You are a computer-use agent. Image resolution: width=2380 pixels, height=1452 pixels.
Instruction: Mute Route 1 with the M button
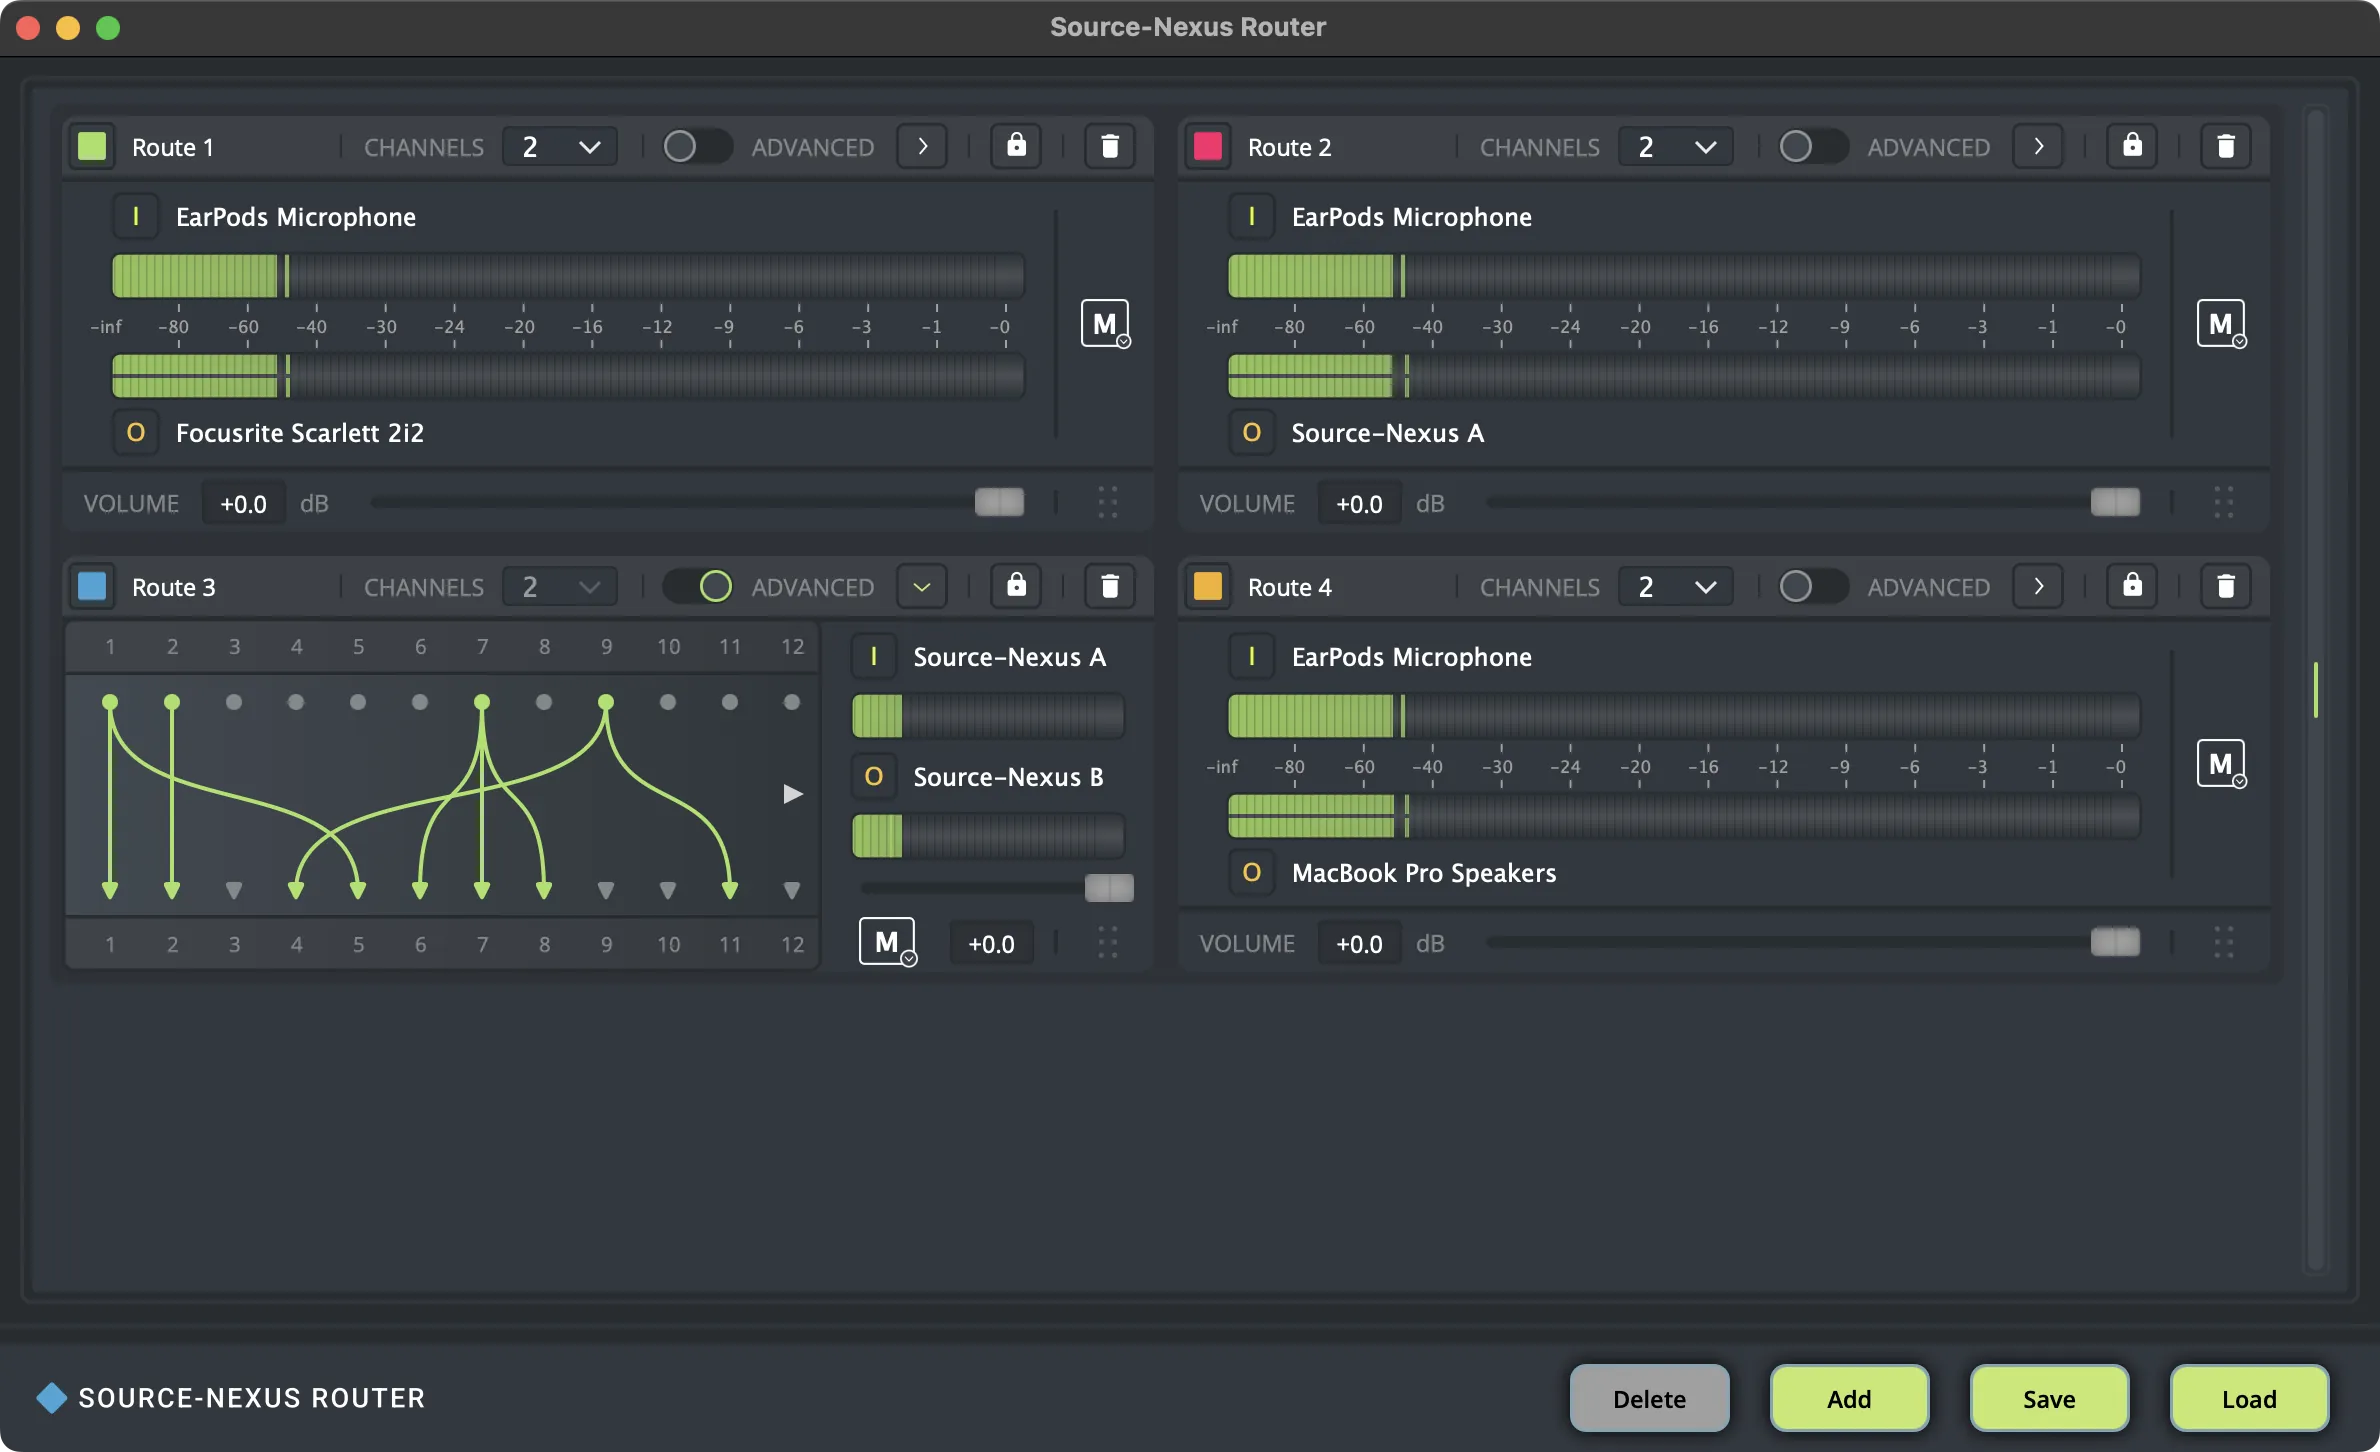click(1105, 323)
